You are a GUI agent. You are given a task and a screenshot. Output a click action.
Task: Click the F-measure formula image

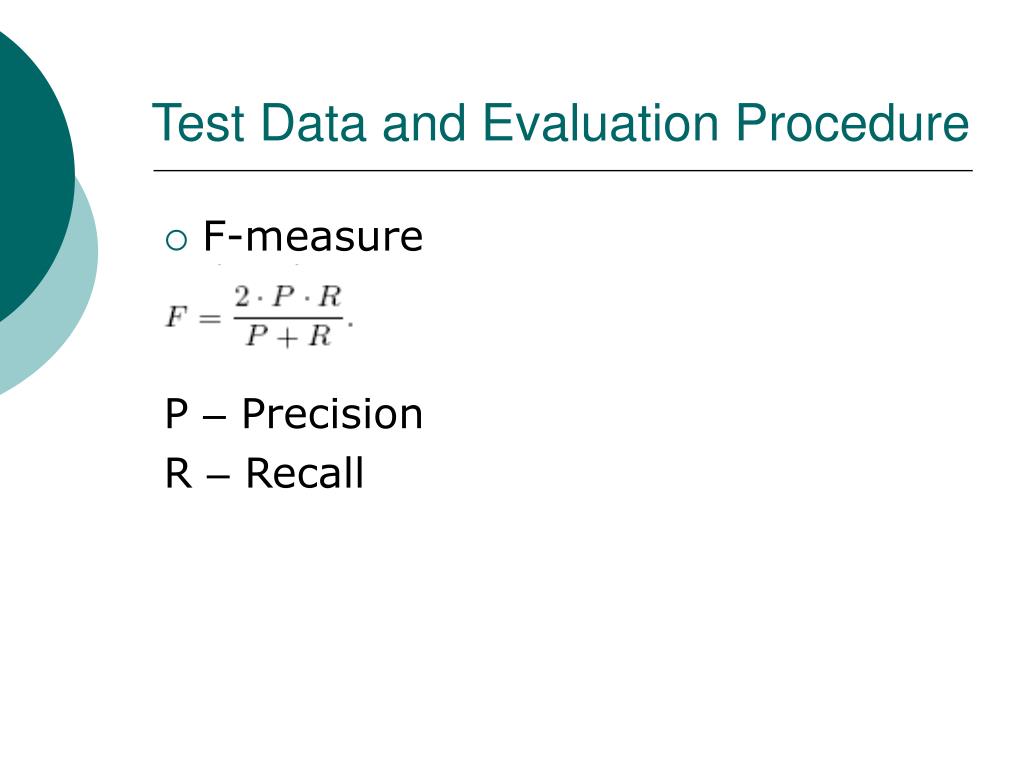click(259, 315)
